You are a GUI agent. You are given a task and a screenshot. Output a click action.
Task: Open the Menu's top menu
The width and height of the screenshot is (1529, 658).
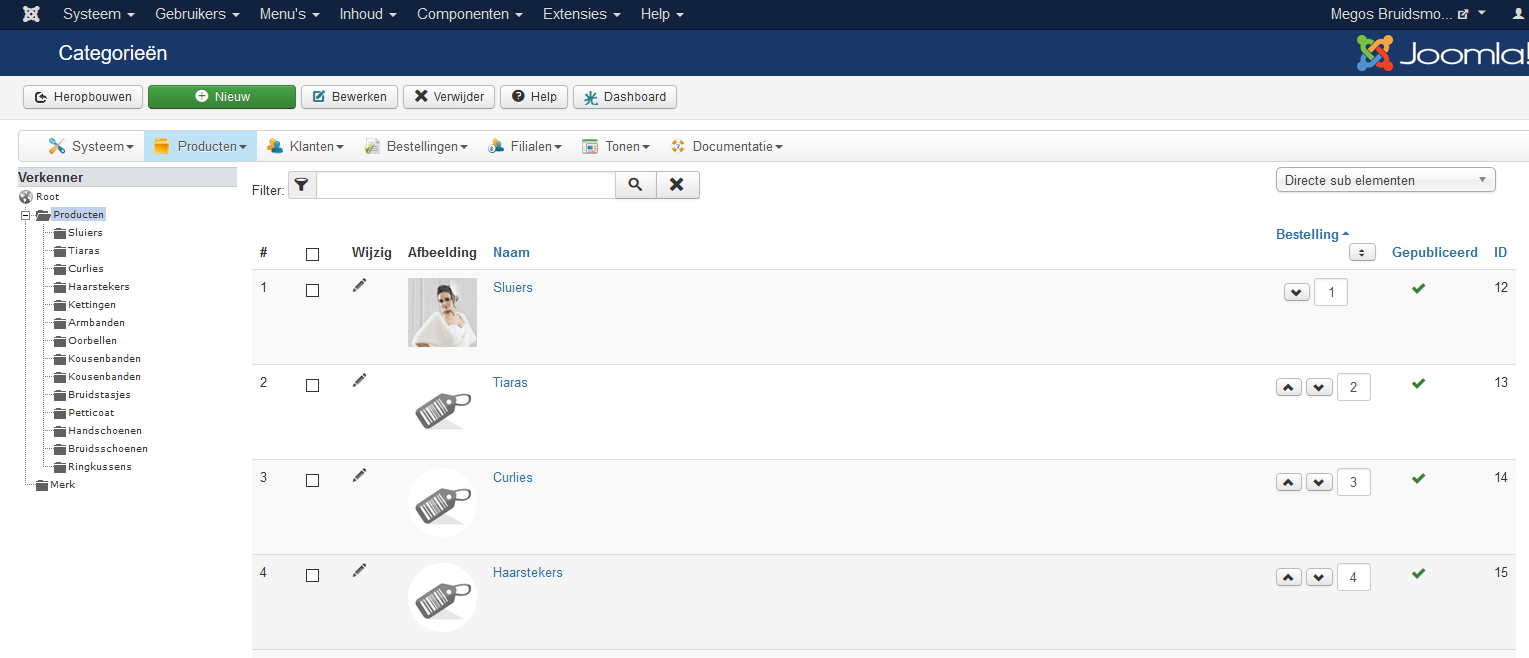point(289,14)
